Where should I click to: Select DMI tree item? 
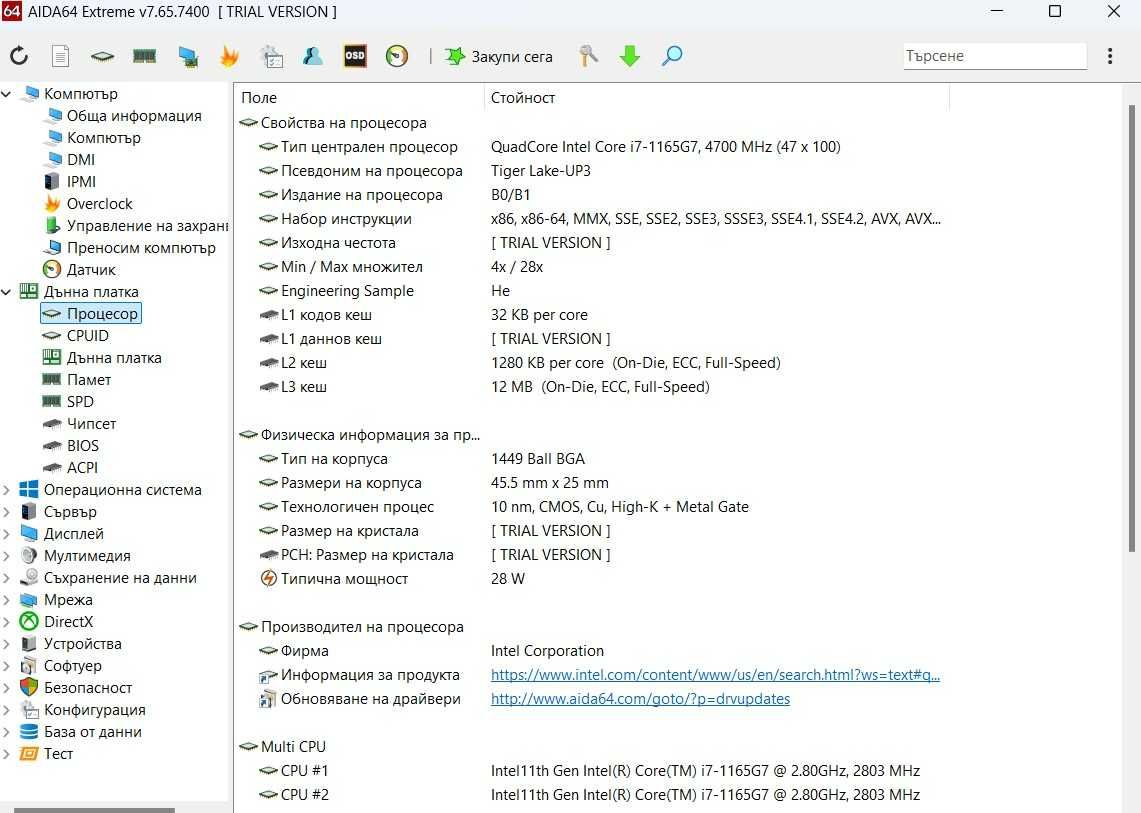(81, 159)
